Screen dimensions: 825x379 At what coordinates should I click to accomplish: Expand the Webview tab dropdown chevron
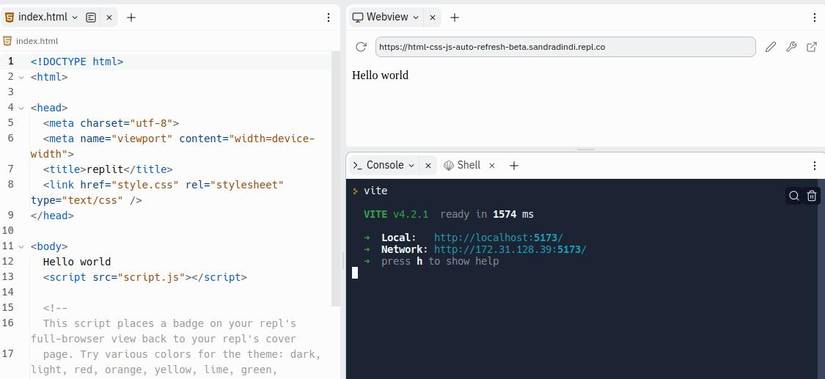pos(416,17)
